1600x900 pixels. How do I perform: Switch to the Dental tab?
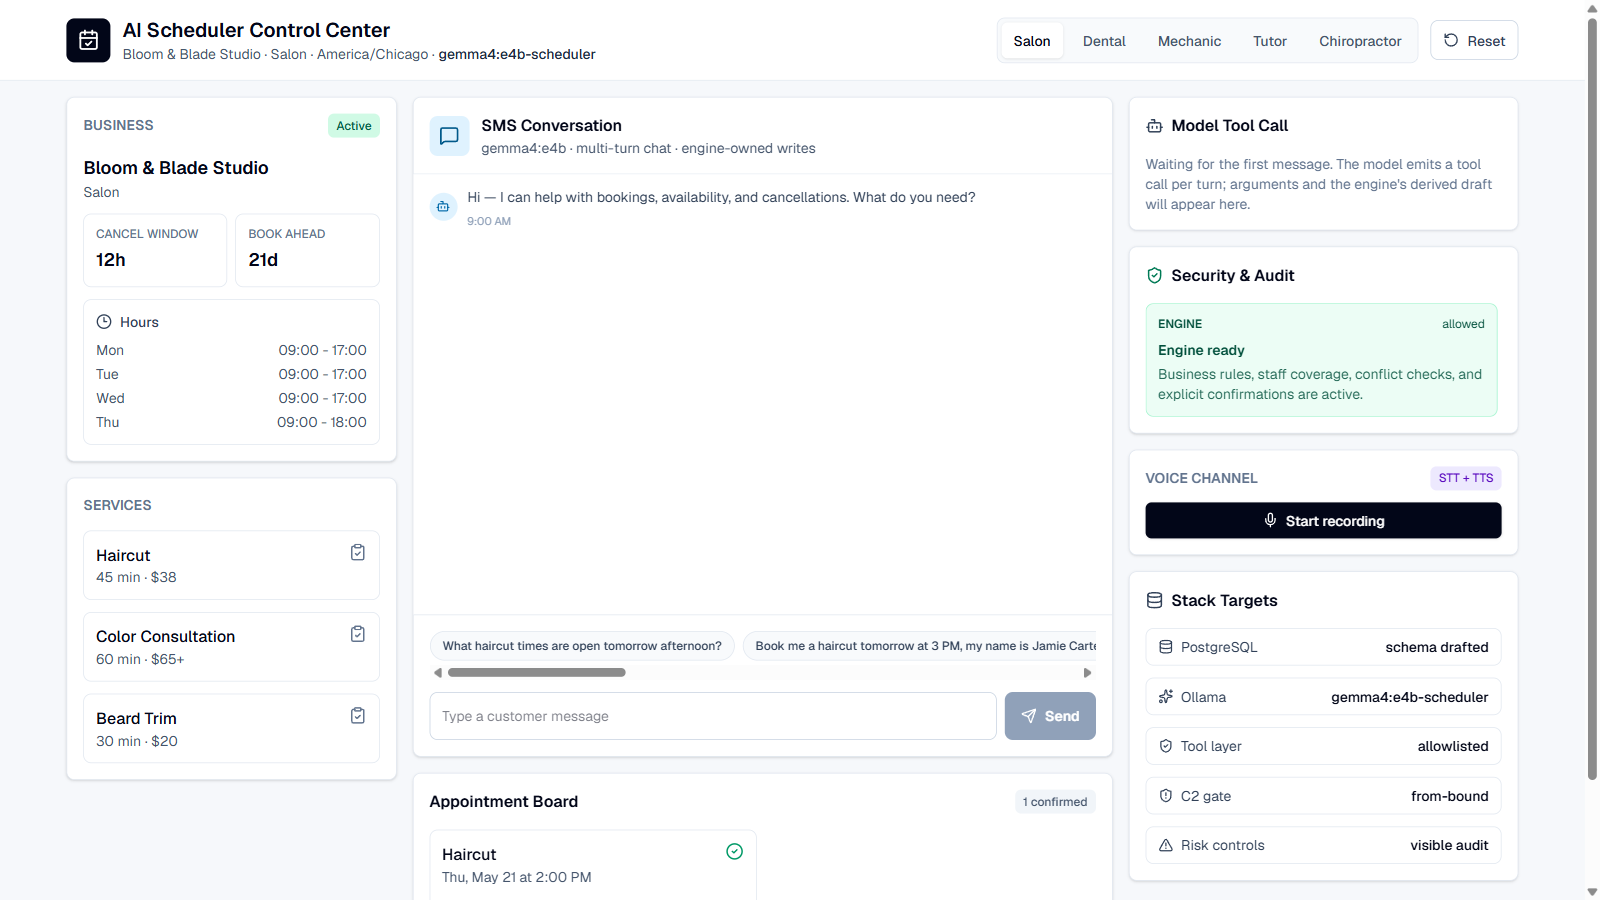pos(1104,41)
